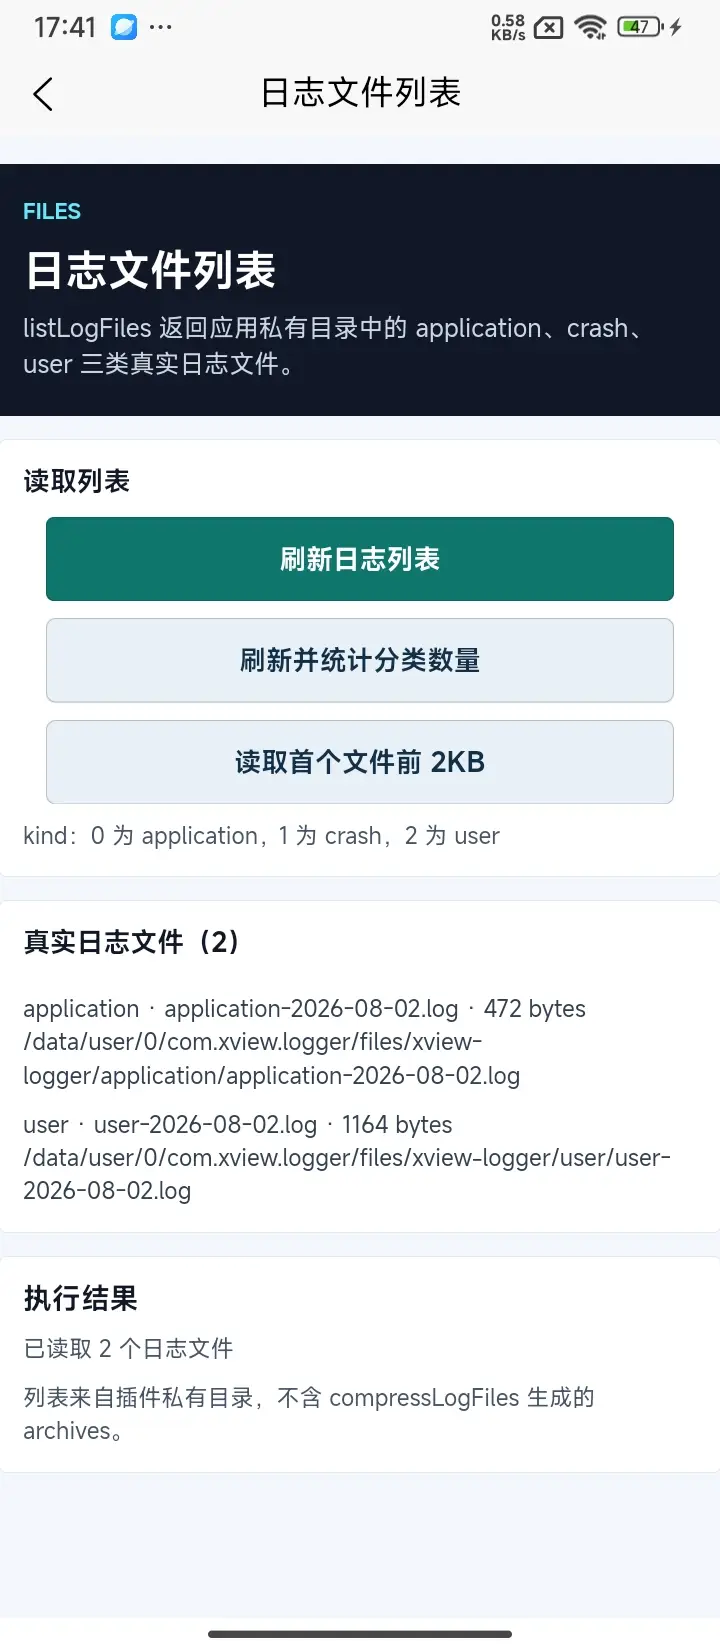
Task: Tap the 执行结果 section heading
Action: pyautogui.click(x=81, y=1298)
